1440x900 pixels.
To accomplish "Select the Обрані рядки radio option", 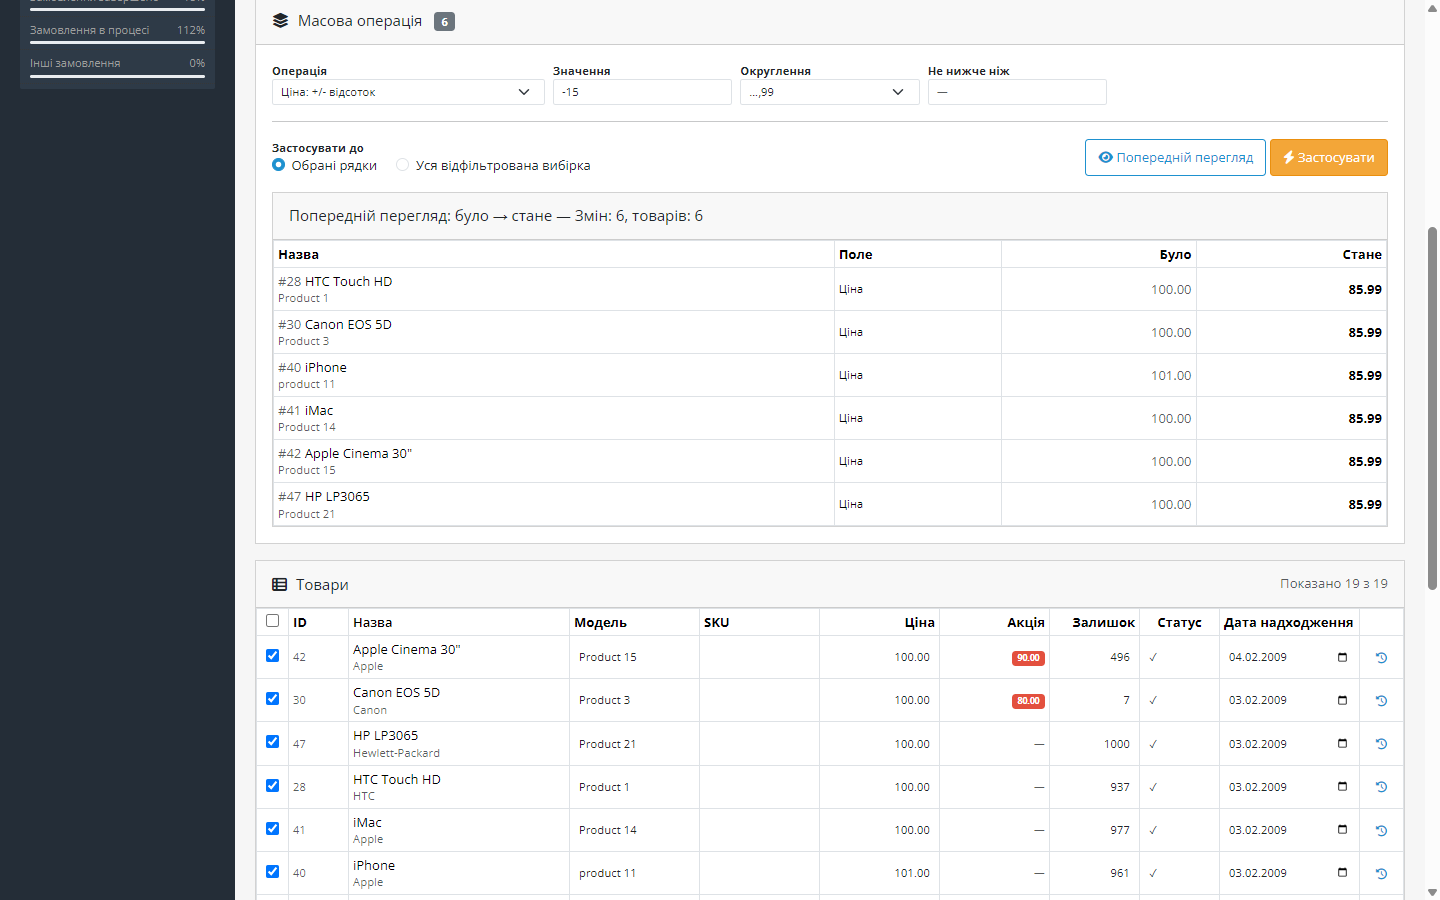I will point(279,165).
